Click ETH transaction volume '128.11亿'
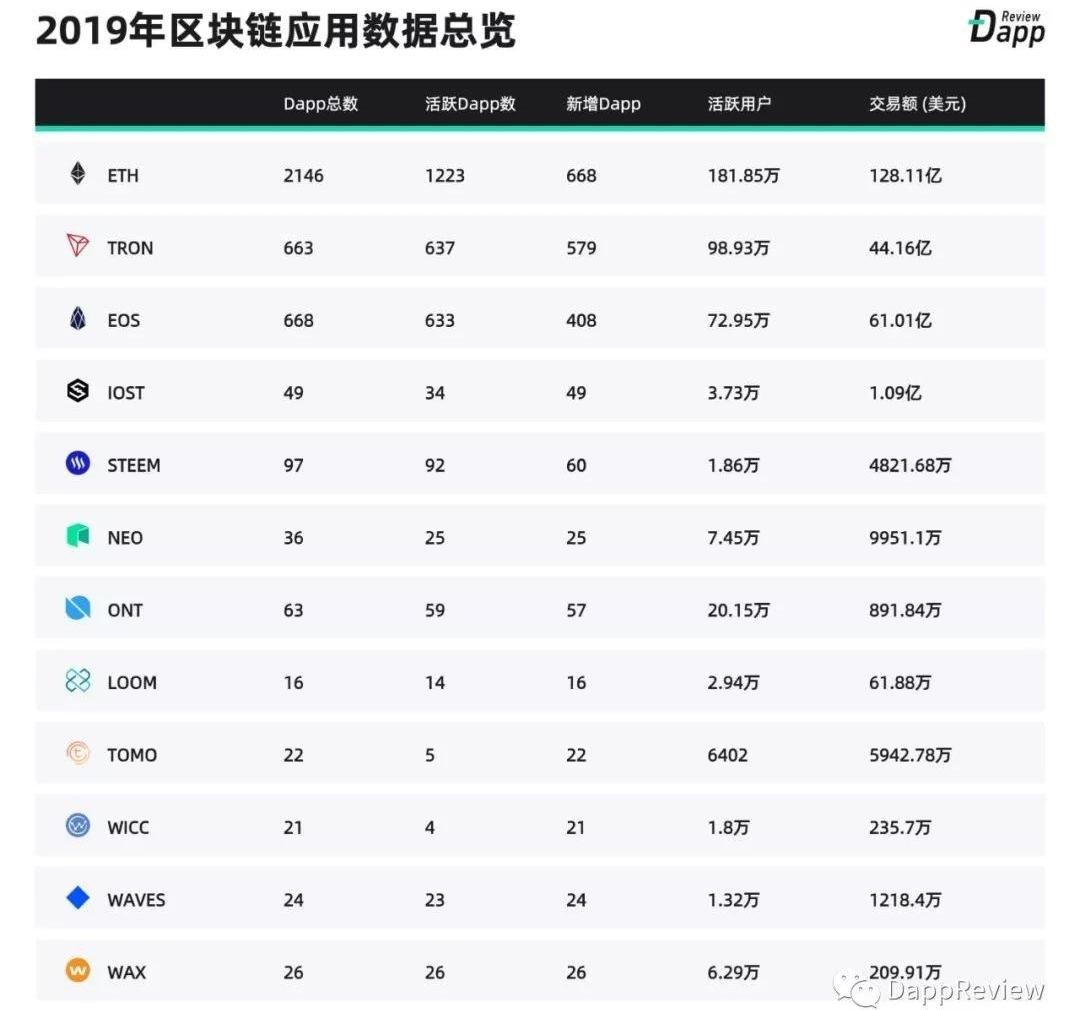The width and height of the screenshot is (1080, 1010). 905,176
